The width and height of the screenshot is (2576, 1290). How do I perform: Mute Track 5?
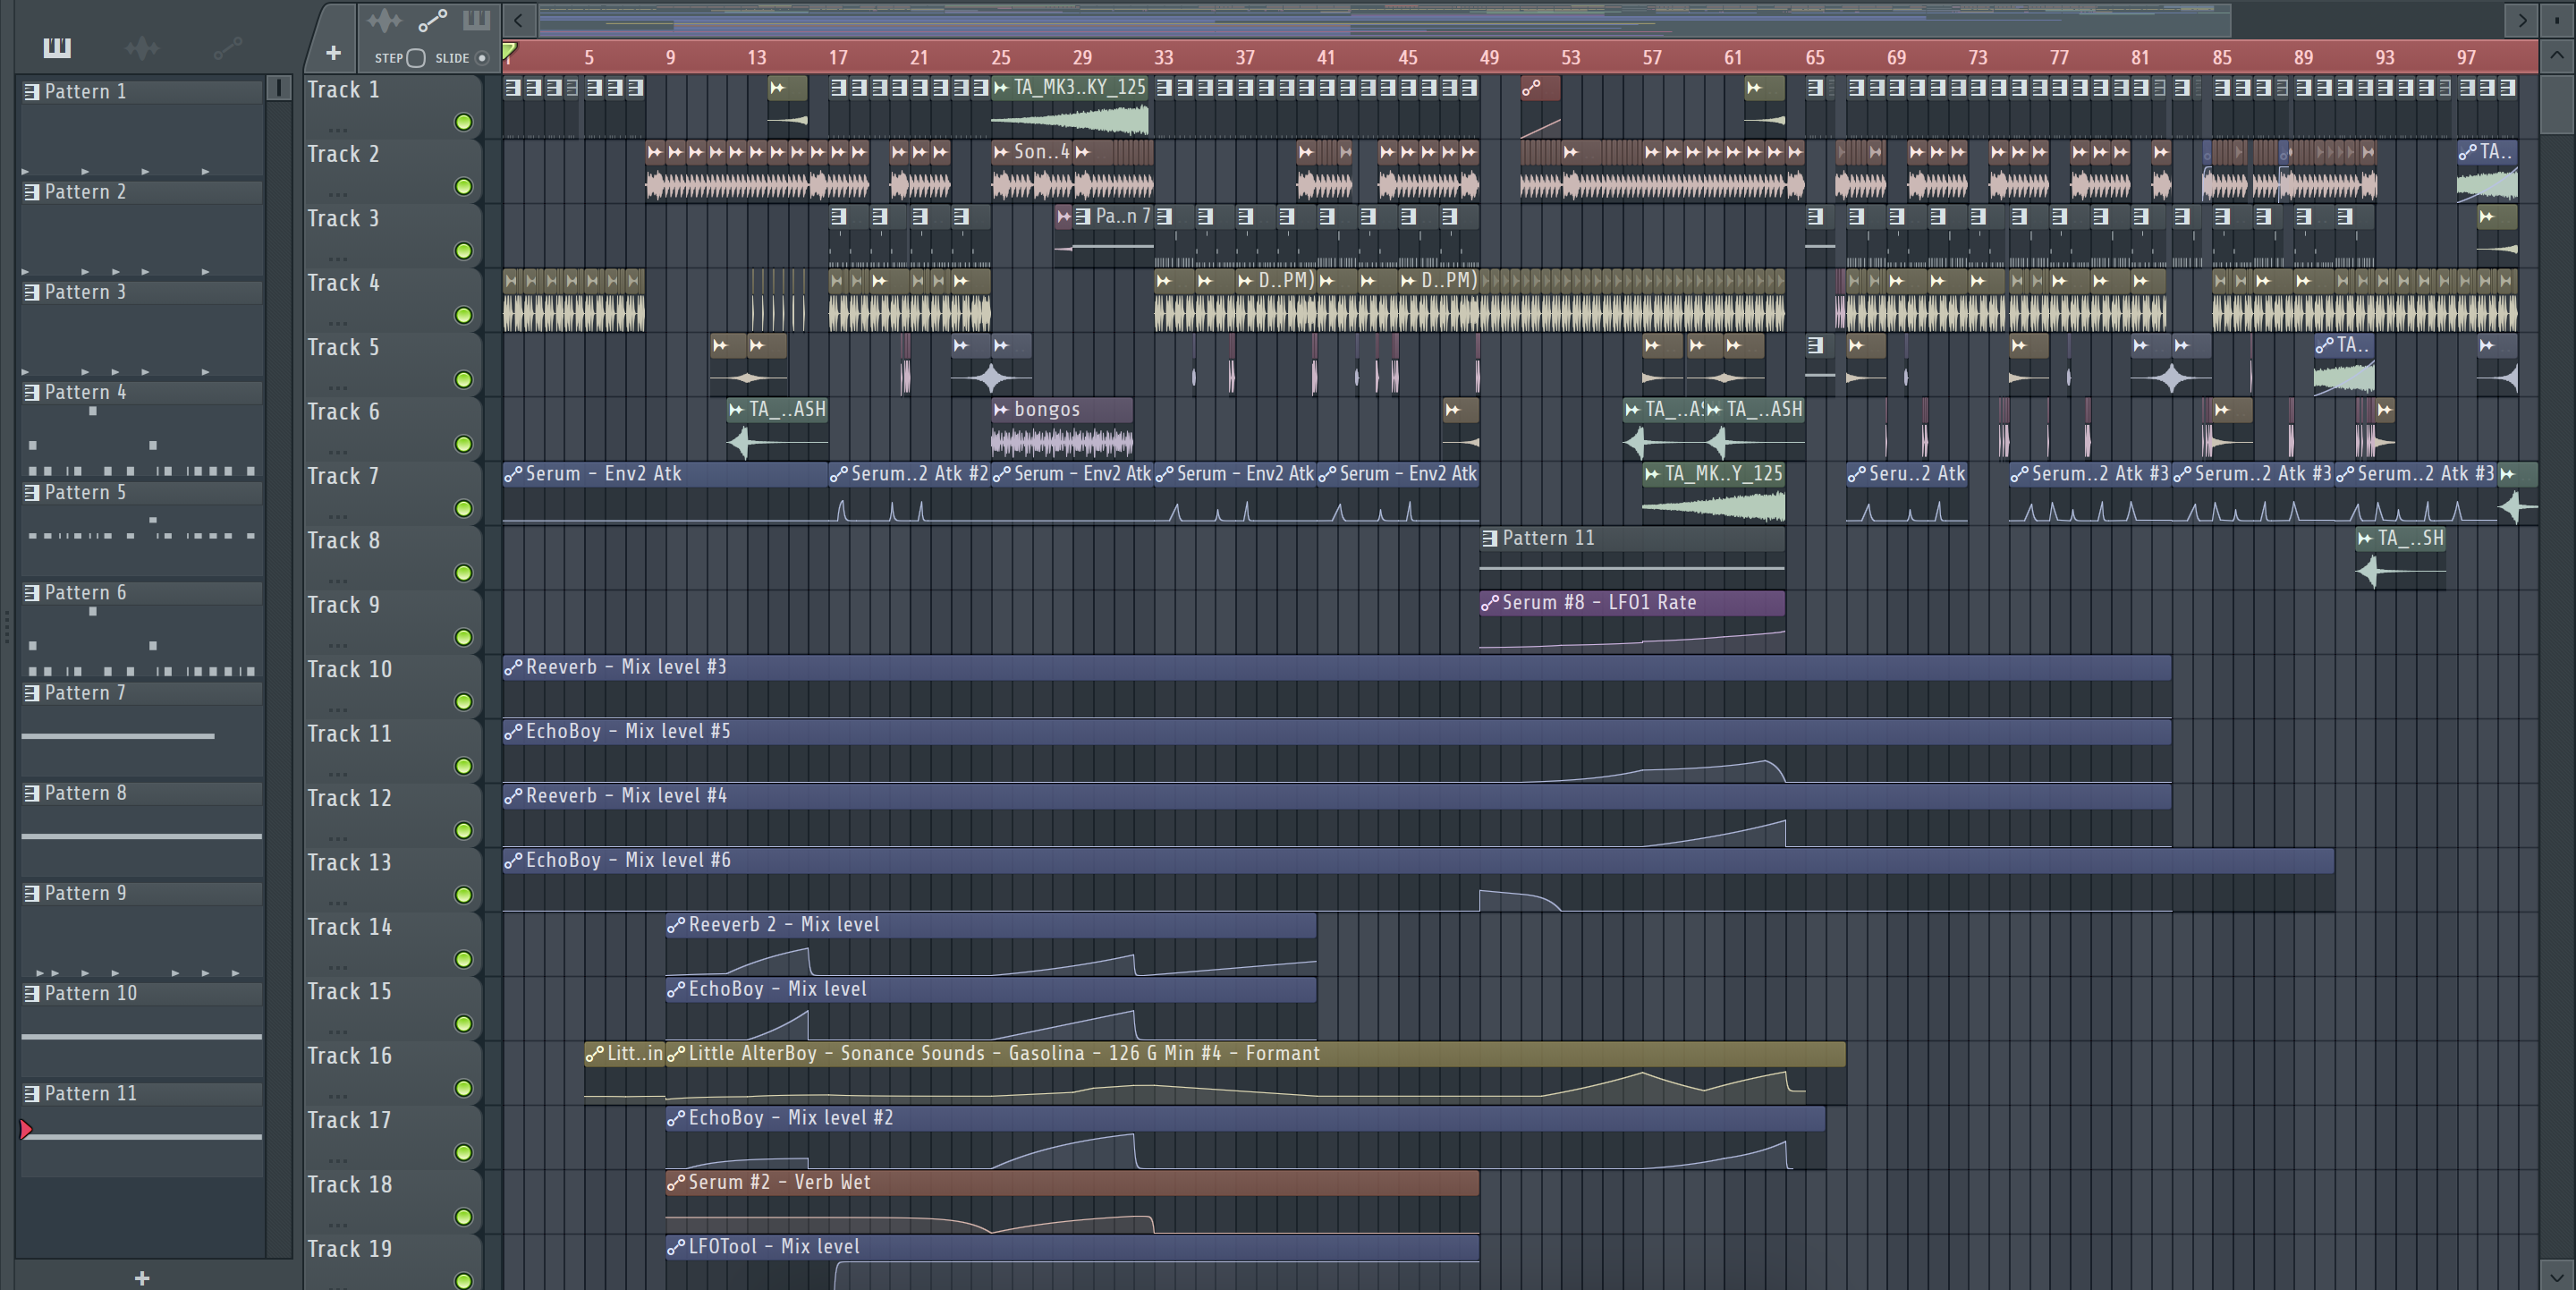click(x=463, y=380)
